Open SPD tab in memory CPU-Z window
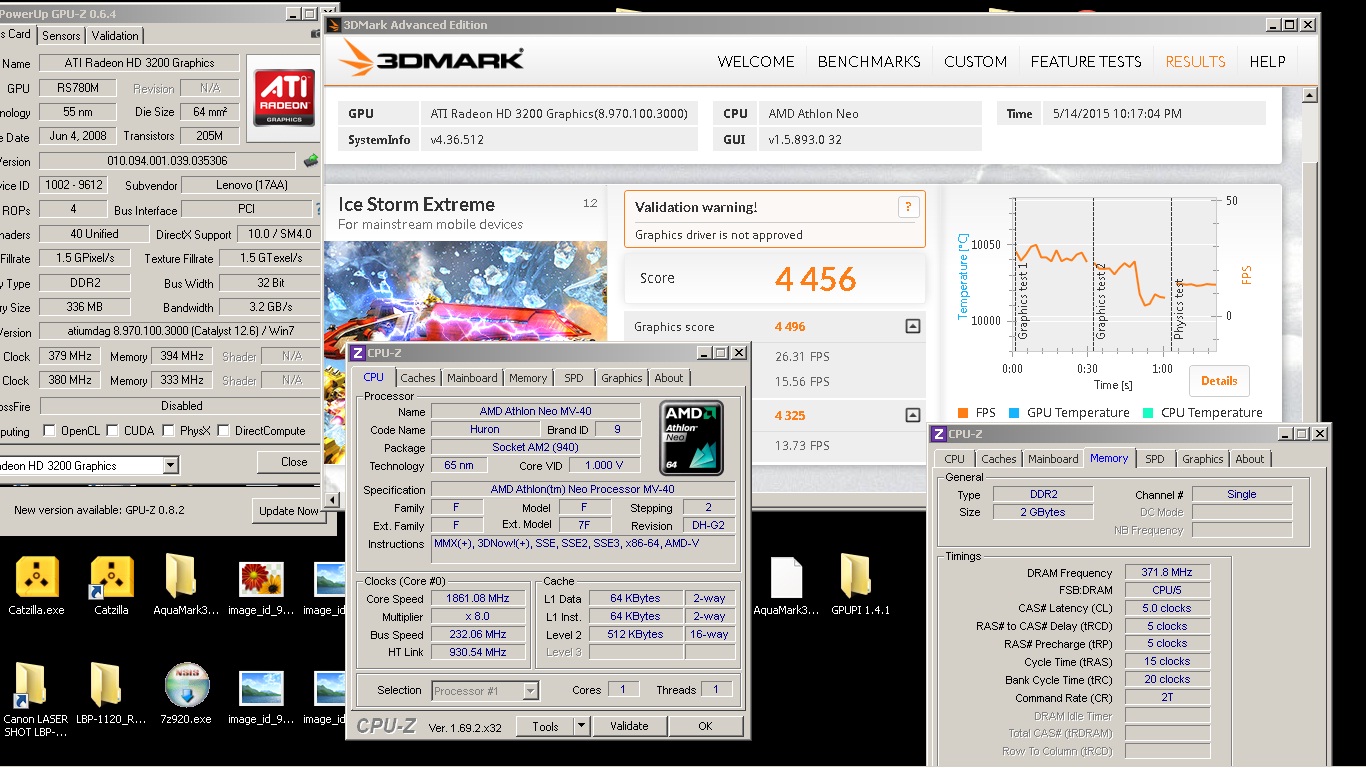Viewport: 1366px width, 768px height. pos(1155,459)
